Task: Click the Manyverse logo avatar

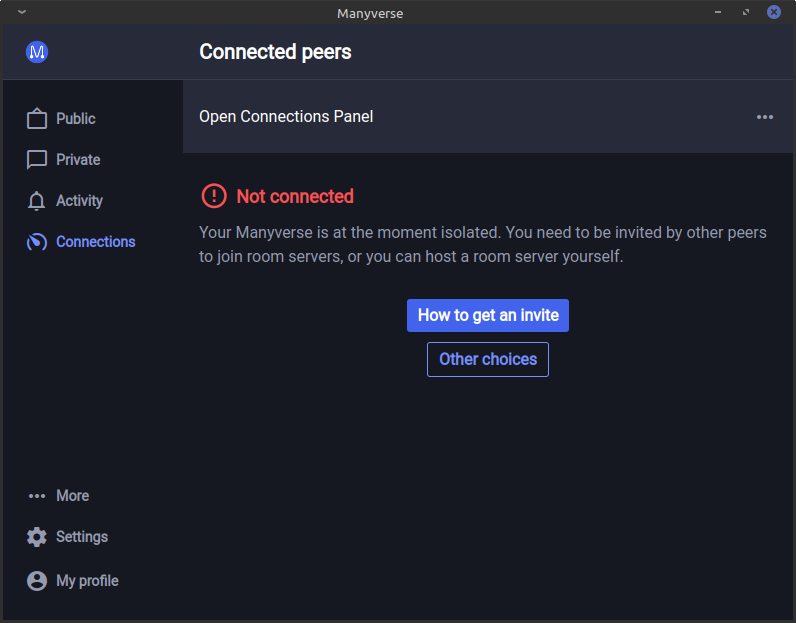Action: pos(37,52)
